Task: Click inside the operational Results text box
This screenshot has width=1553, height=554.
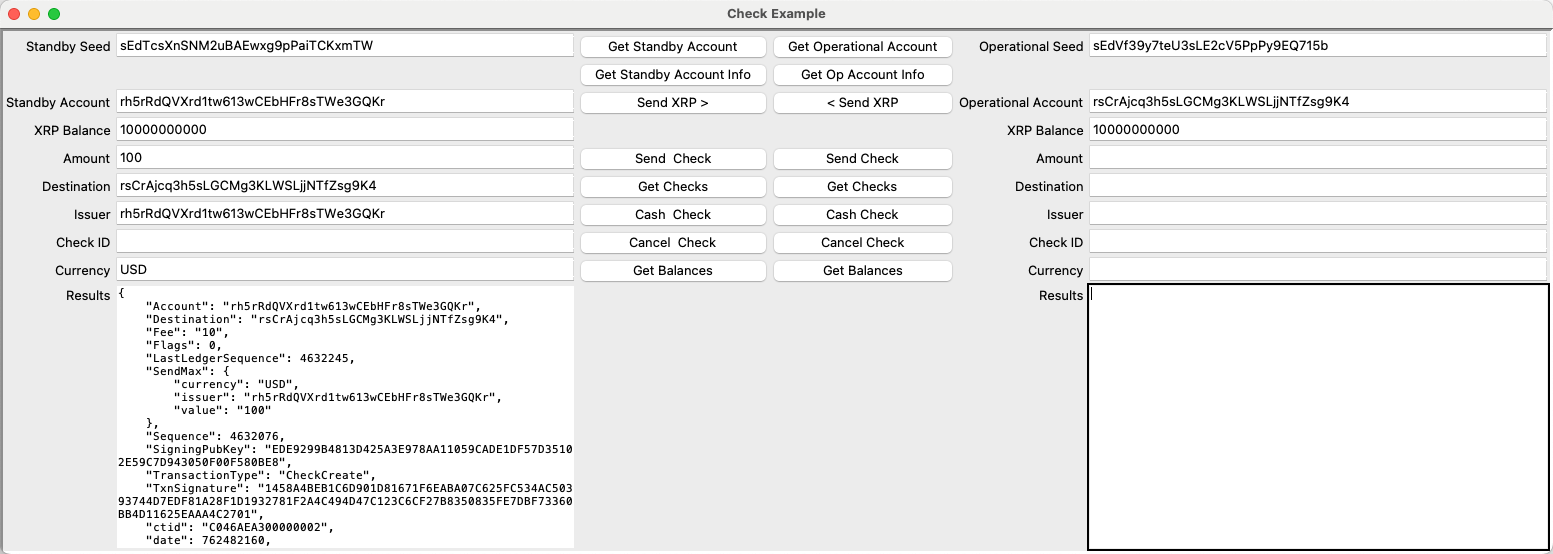Action: pyautogui.click(x=1317, y=417)
